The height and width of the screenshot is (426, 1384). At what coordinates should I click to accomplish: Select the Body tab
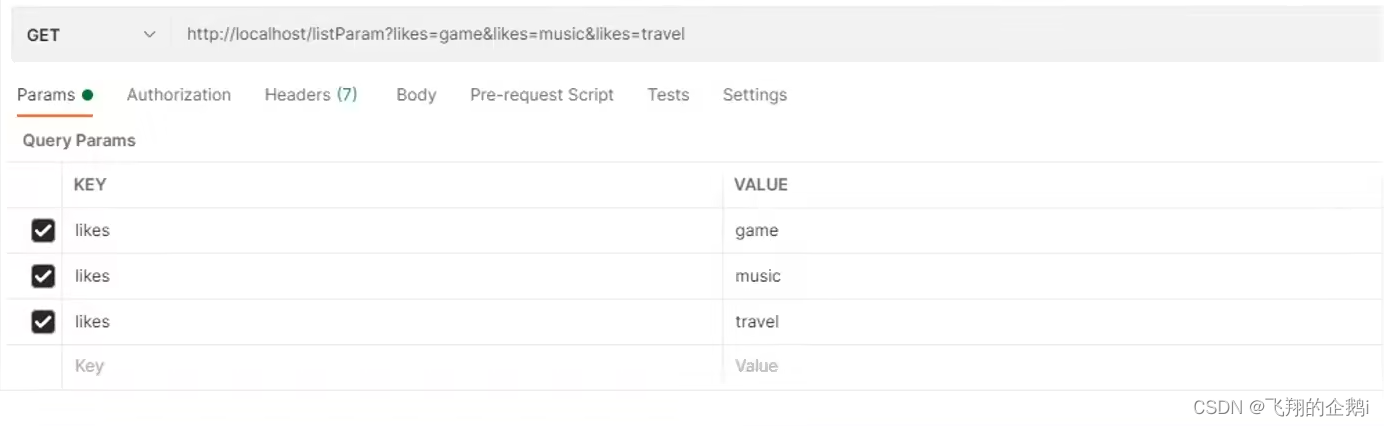tap(416, 95)
